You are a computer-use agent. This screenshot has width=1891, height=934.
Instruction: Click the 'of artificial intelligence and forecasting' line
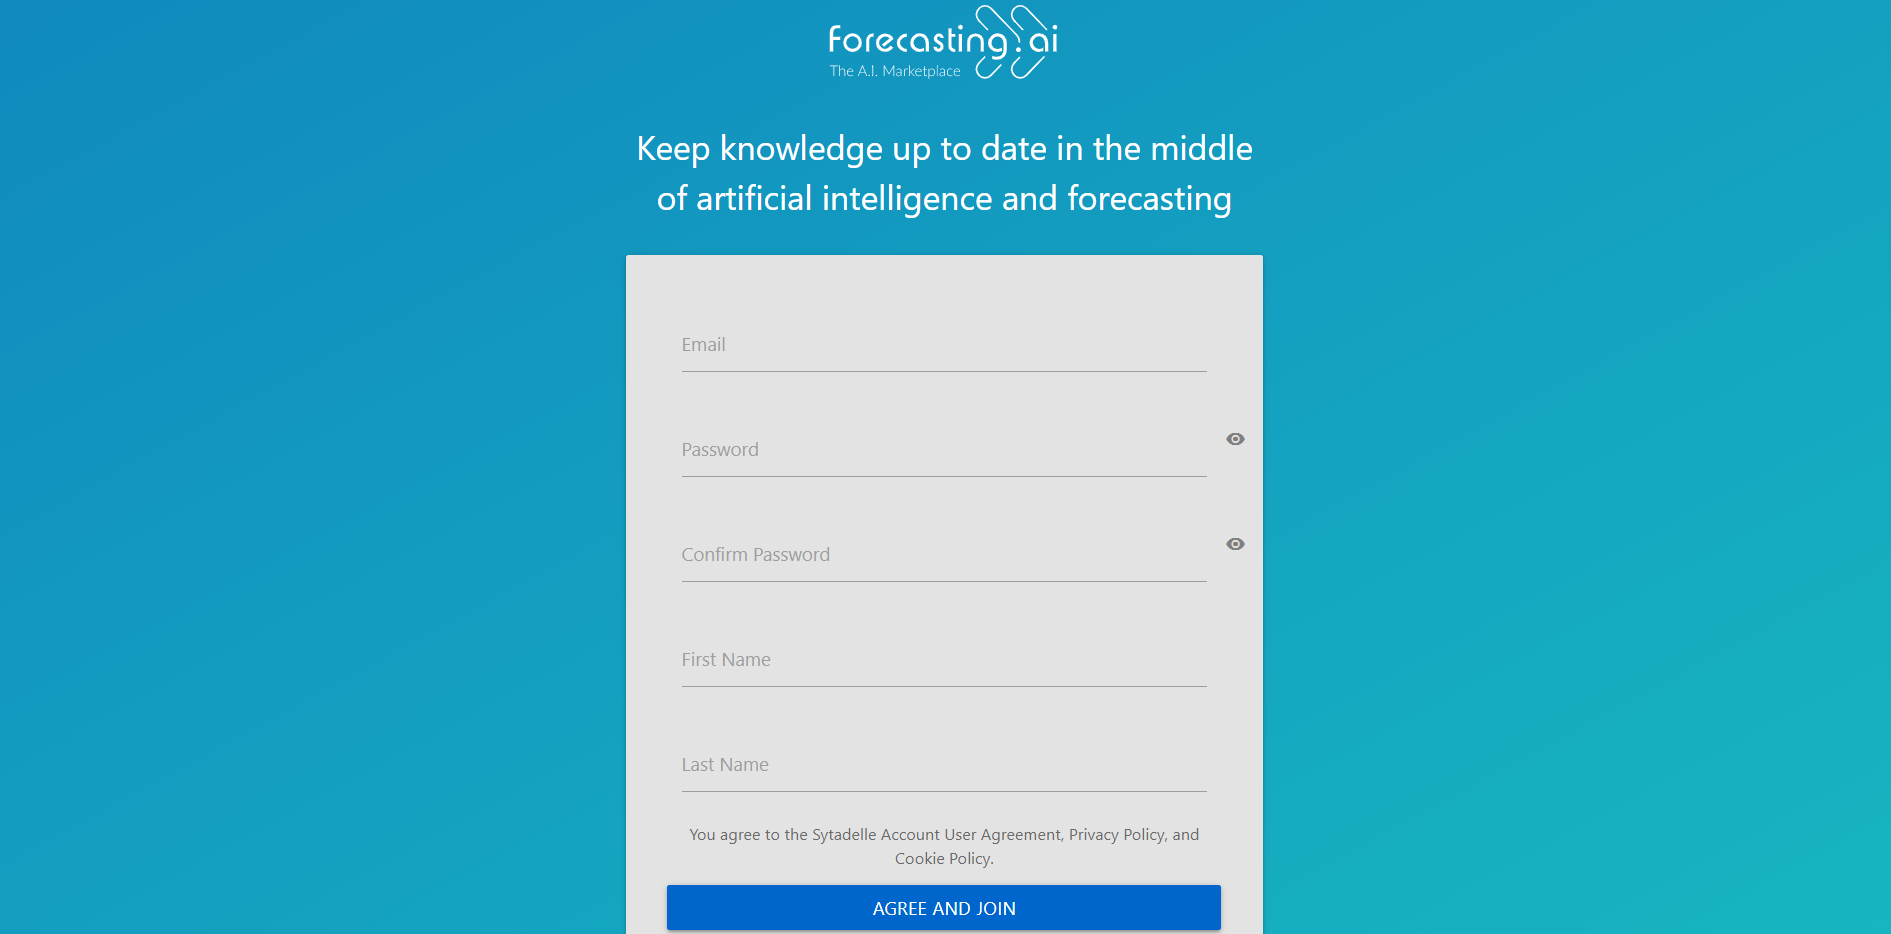944,199
